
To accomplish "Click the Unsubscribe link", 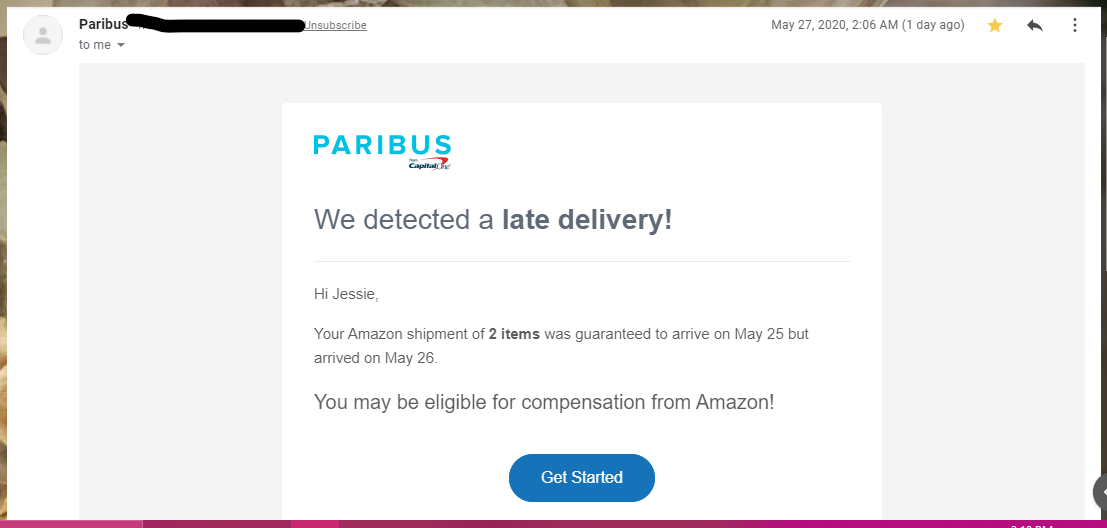I will pyautogui.click(x=335, y=26).
